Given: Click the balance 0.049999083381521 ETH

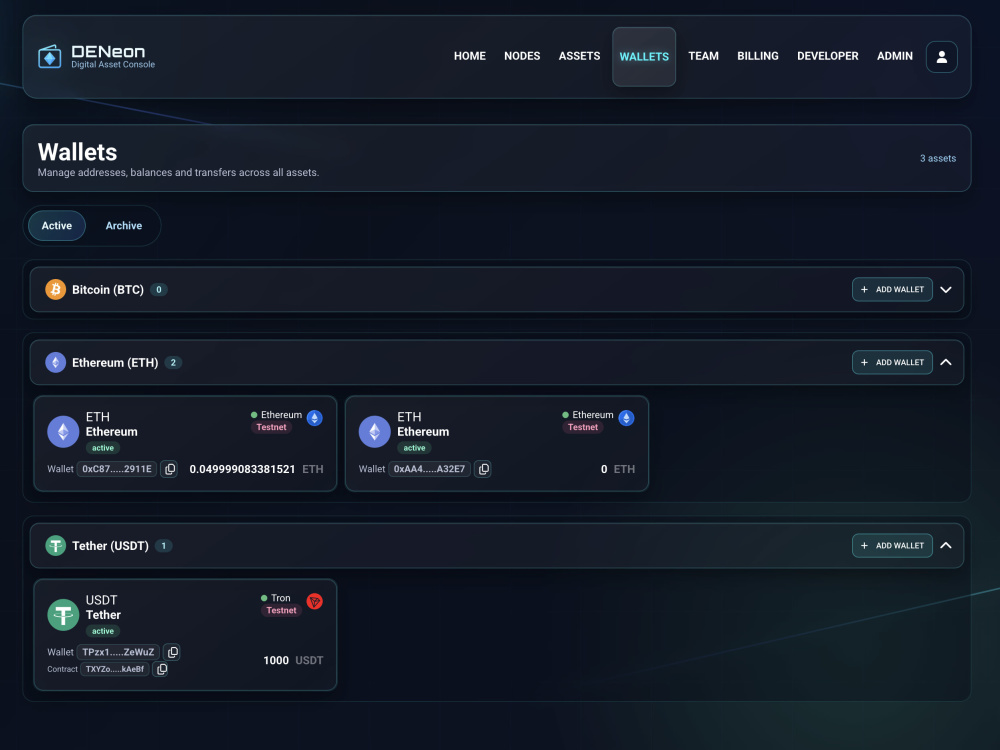Looking at the screenshot, I should click(256, 469).
